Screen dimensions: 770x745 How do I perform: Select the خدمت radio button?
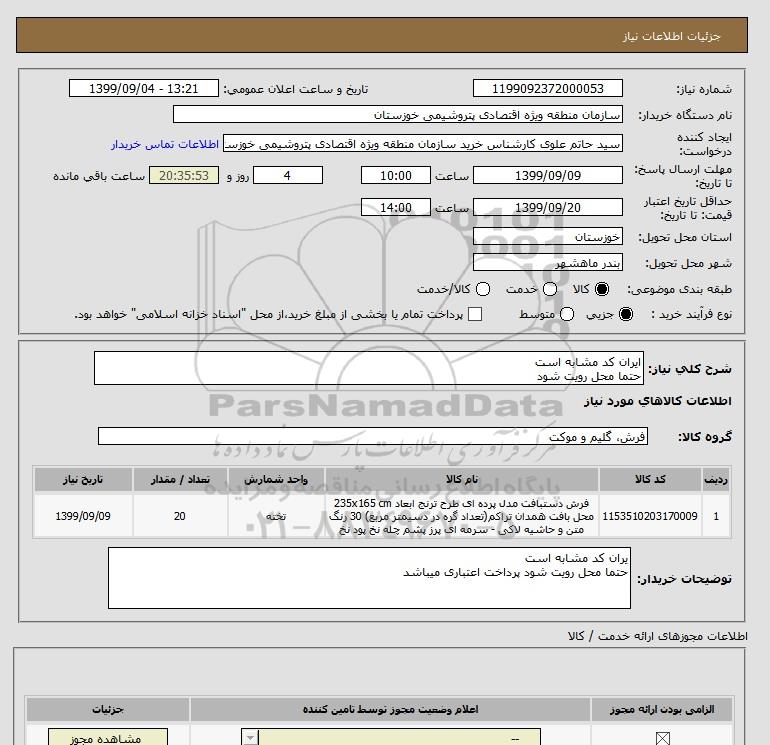coord(550,289)
